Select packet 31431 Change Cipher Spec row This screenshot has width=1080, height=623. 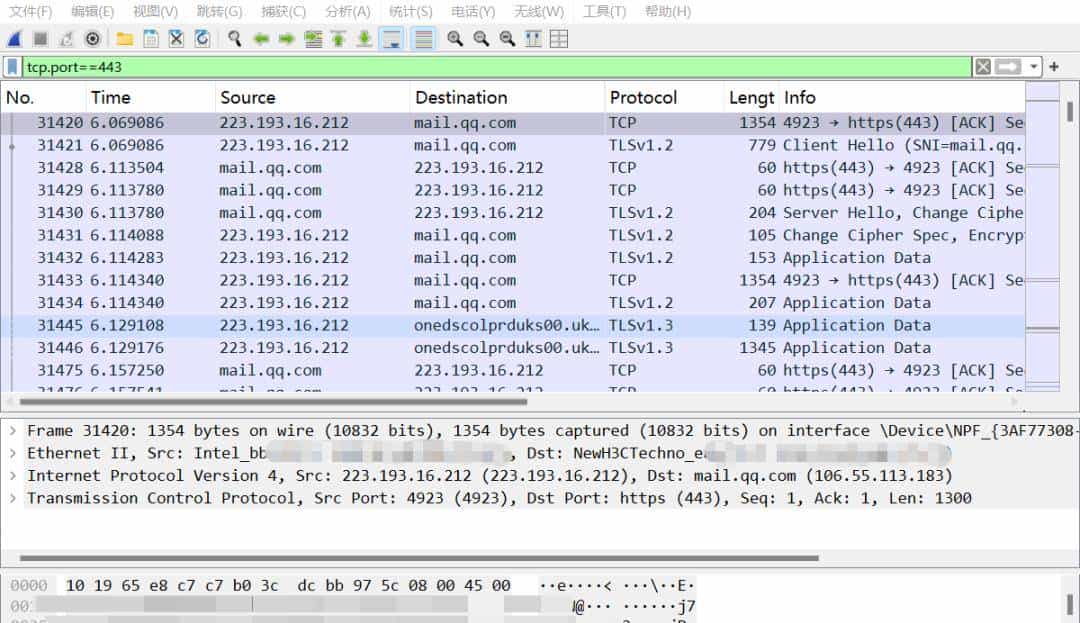513,235
